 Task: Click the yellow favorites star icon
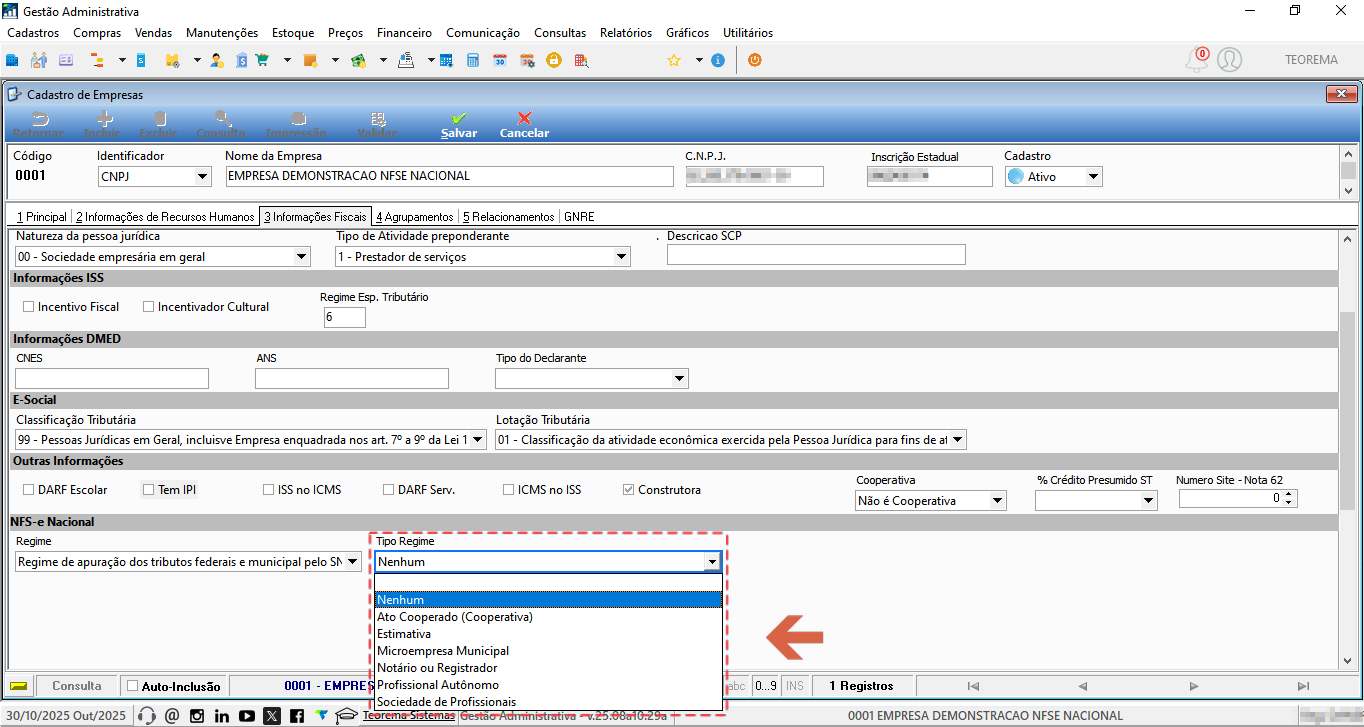674,60
